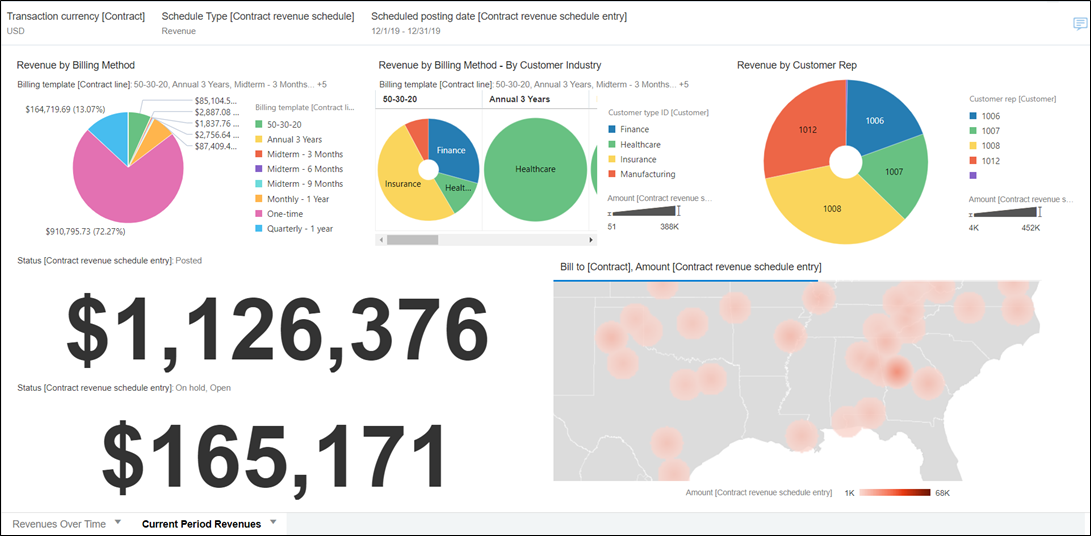Screen dimensions: 1091x536
Task: Click the unlabeled purple customer rep legend marker
Action: pyautogui.click(x=973, y=176)
